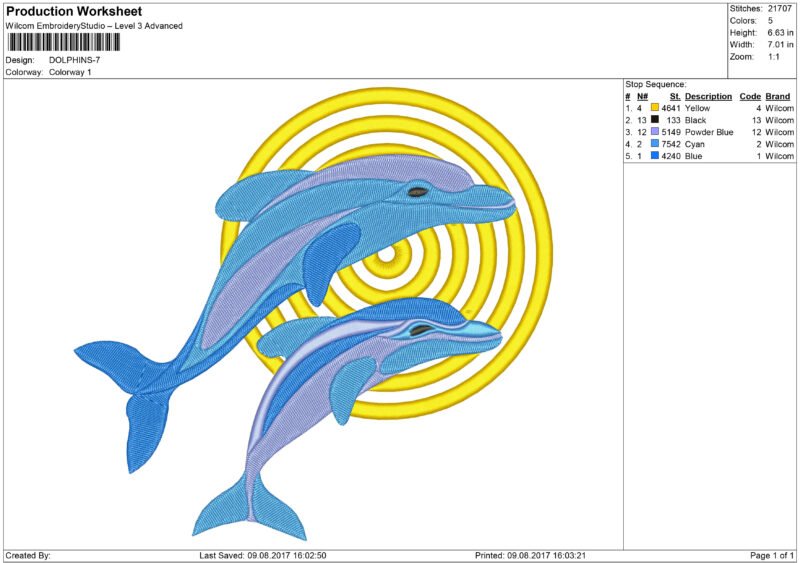Click the 'Created By:' footer label
This screenshot has height=563, width=800.
tap(28, 555)
